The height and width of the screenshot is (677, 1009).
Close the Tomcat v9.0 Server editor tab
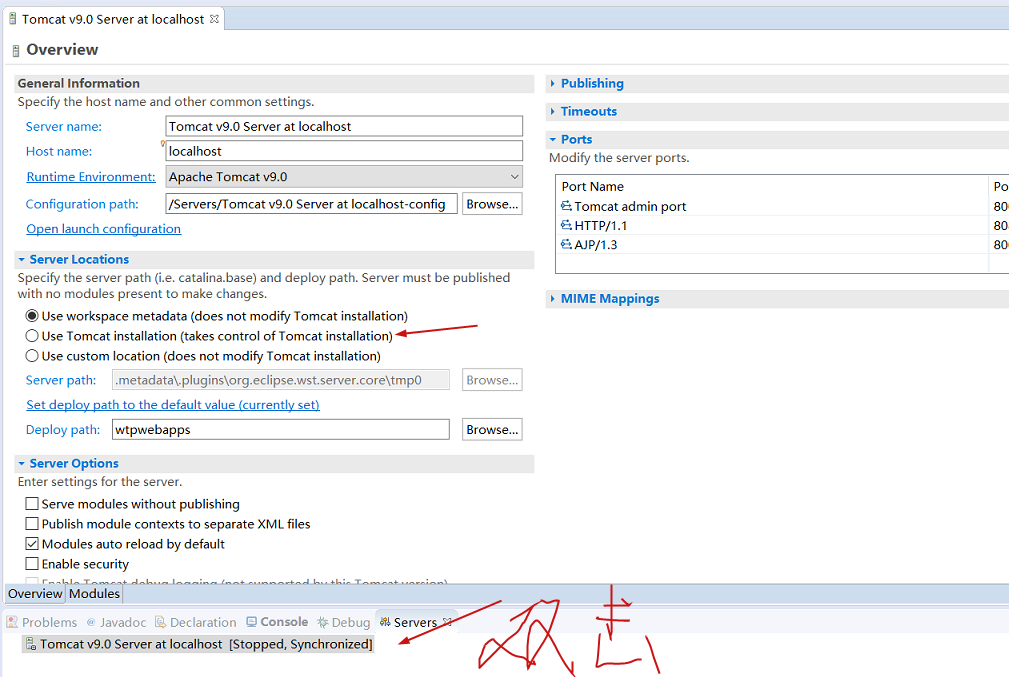point(214,19)
